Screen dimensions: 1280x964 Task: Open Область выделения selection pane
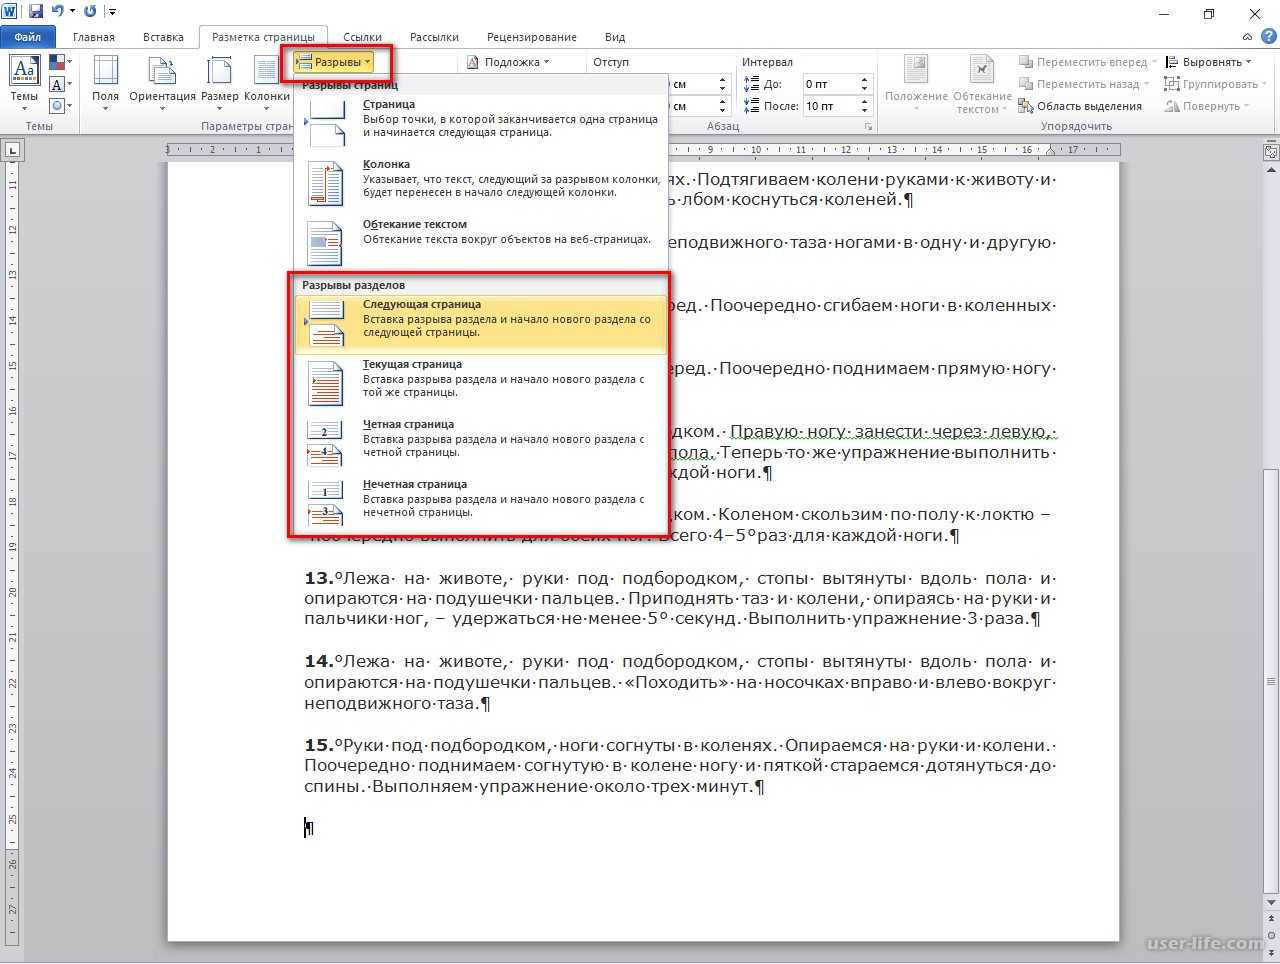click(x=1080, y=106)
